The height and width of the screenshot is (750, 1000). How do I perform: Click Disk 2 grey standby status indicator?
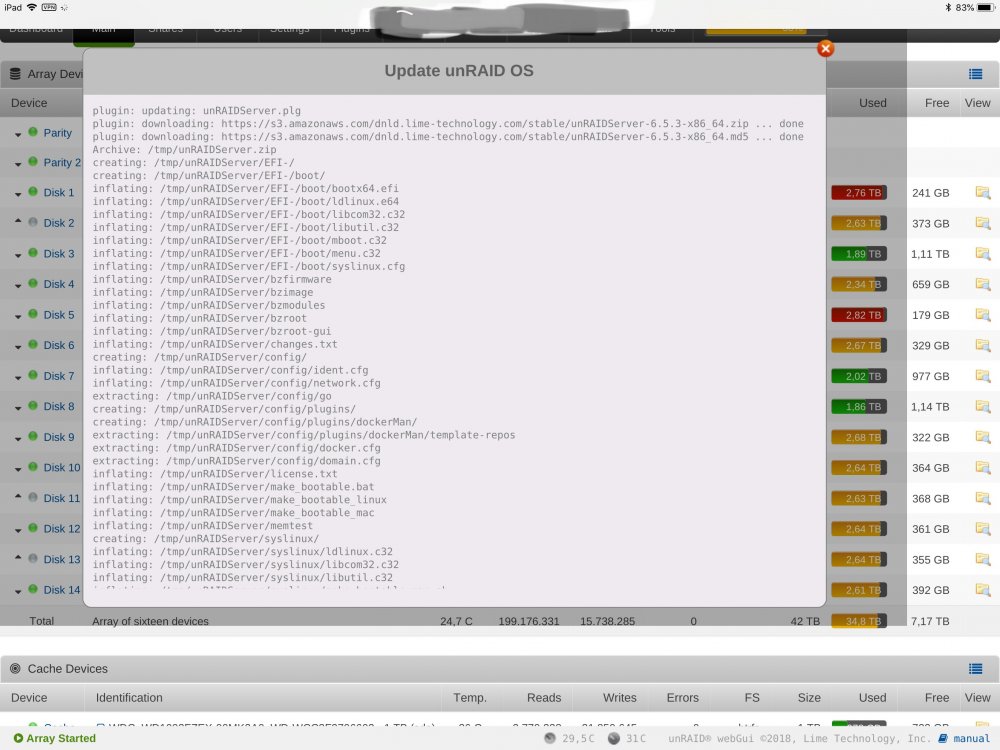[x=33, y=222]
